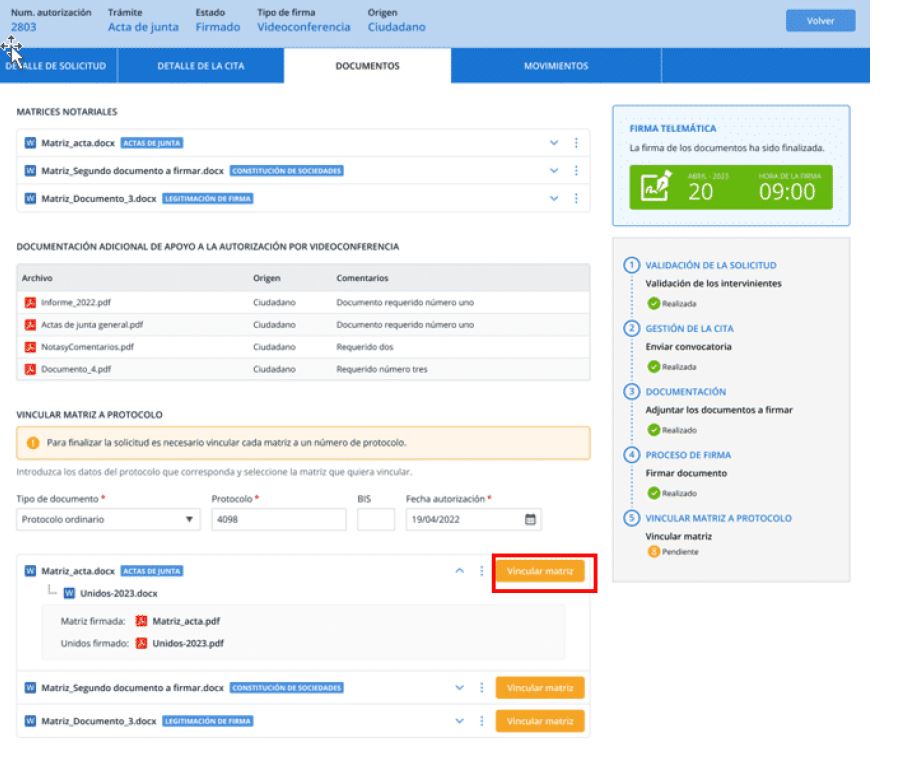Click Vincular matriz for Matriz_Documento_3.docx

click(x=540, y=721)
